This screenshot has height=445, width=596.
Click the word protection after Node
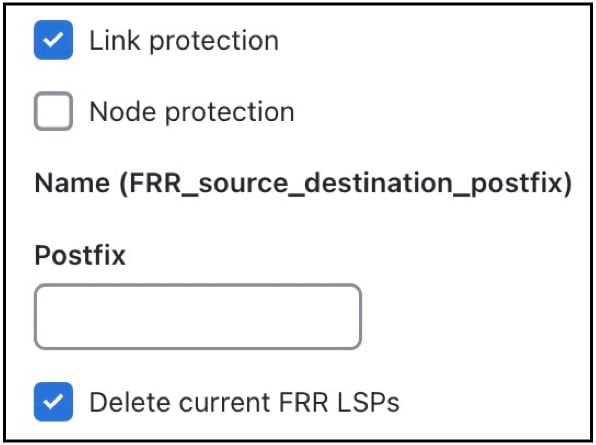[230, 112]
